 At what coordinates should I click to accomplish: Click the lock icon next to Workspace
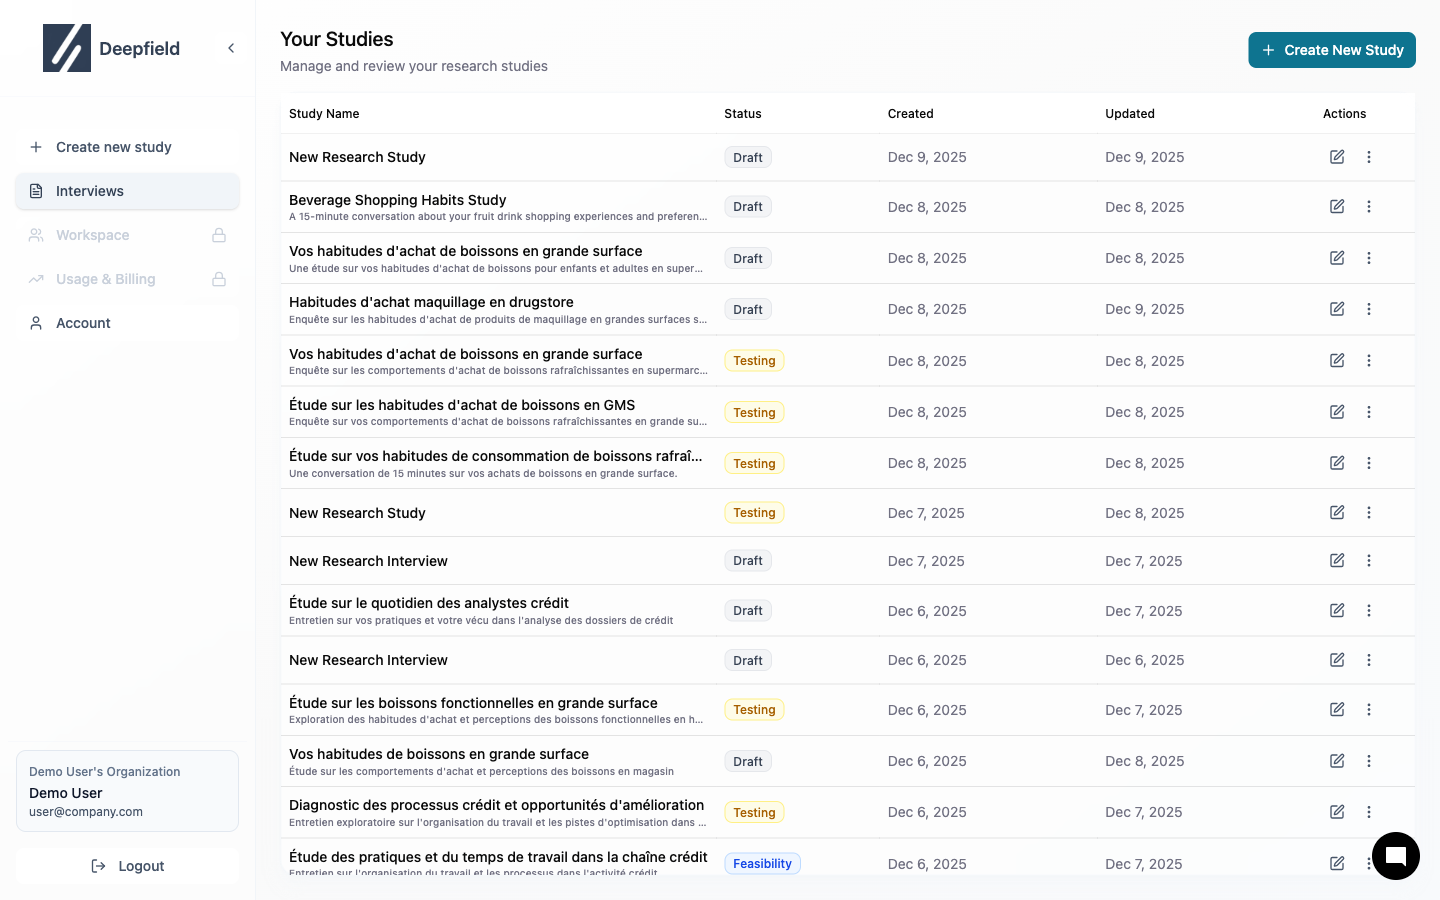tap(218, 235)
